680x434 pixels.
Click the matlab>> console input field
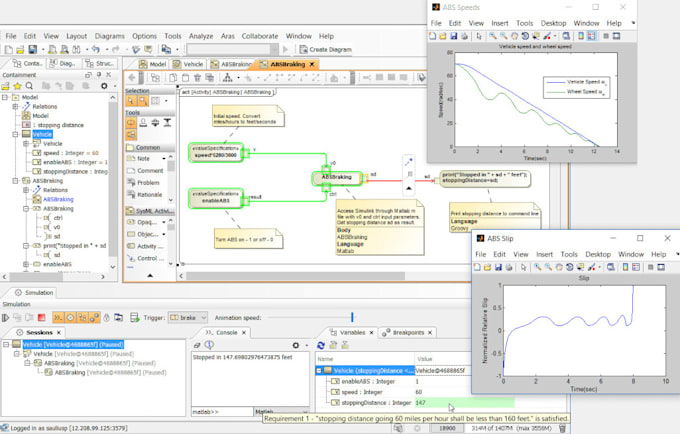click(x=222, y=411)
